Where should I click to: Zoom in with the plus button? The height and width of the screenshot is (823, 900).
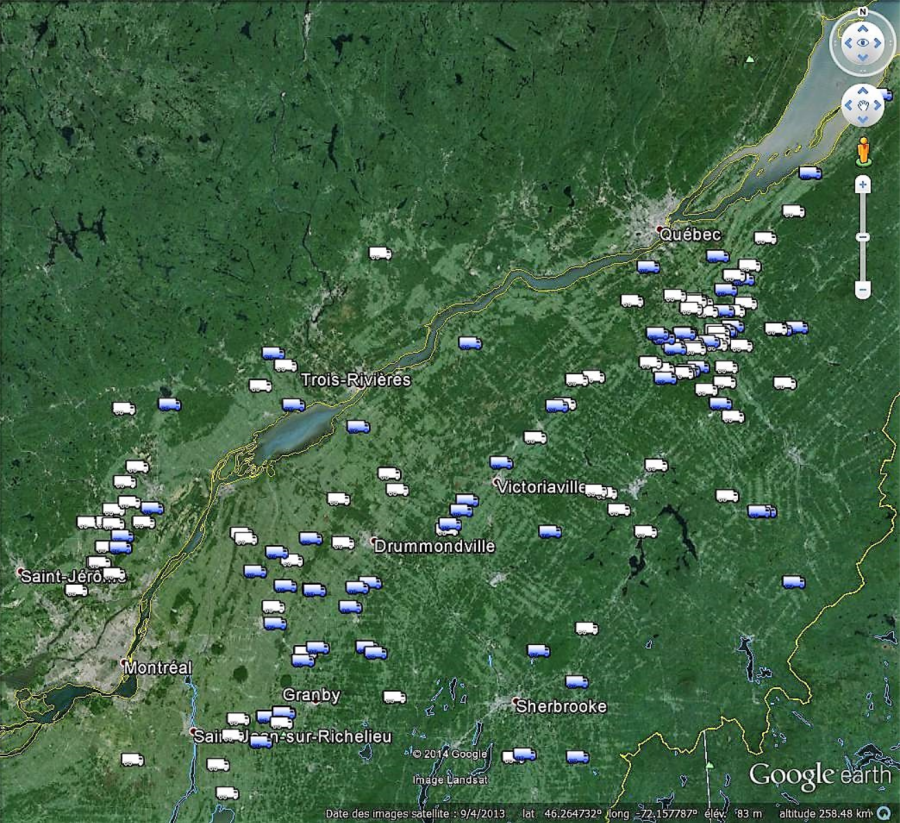coord(862,185)
